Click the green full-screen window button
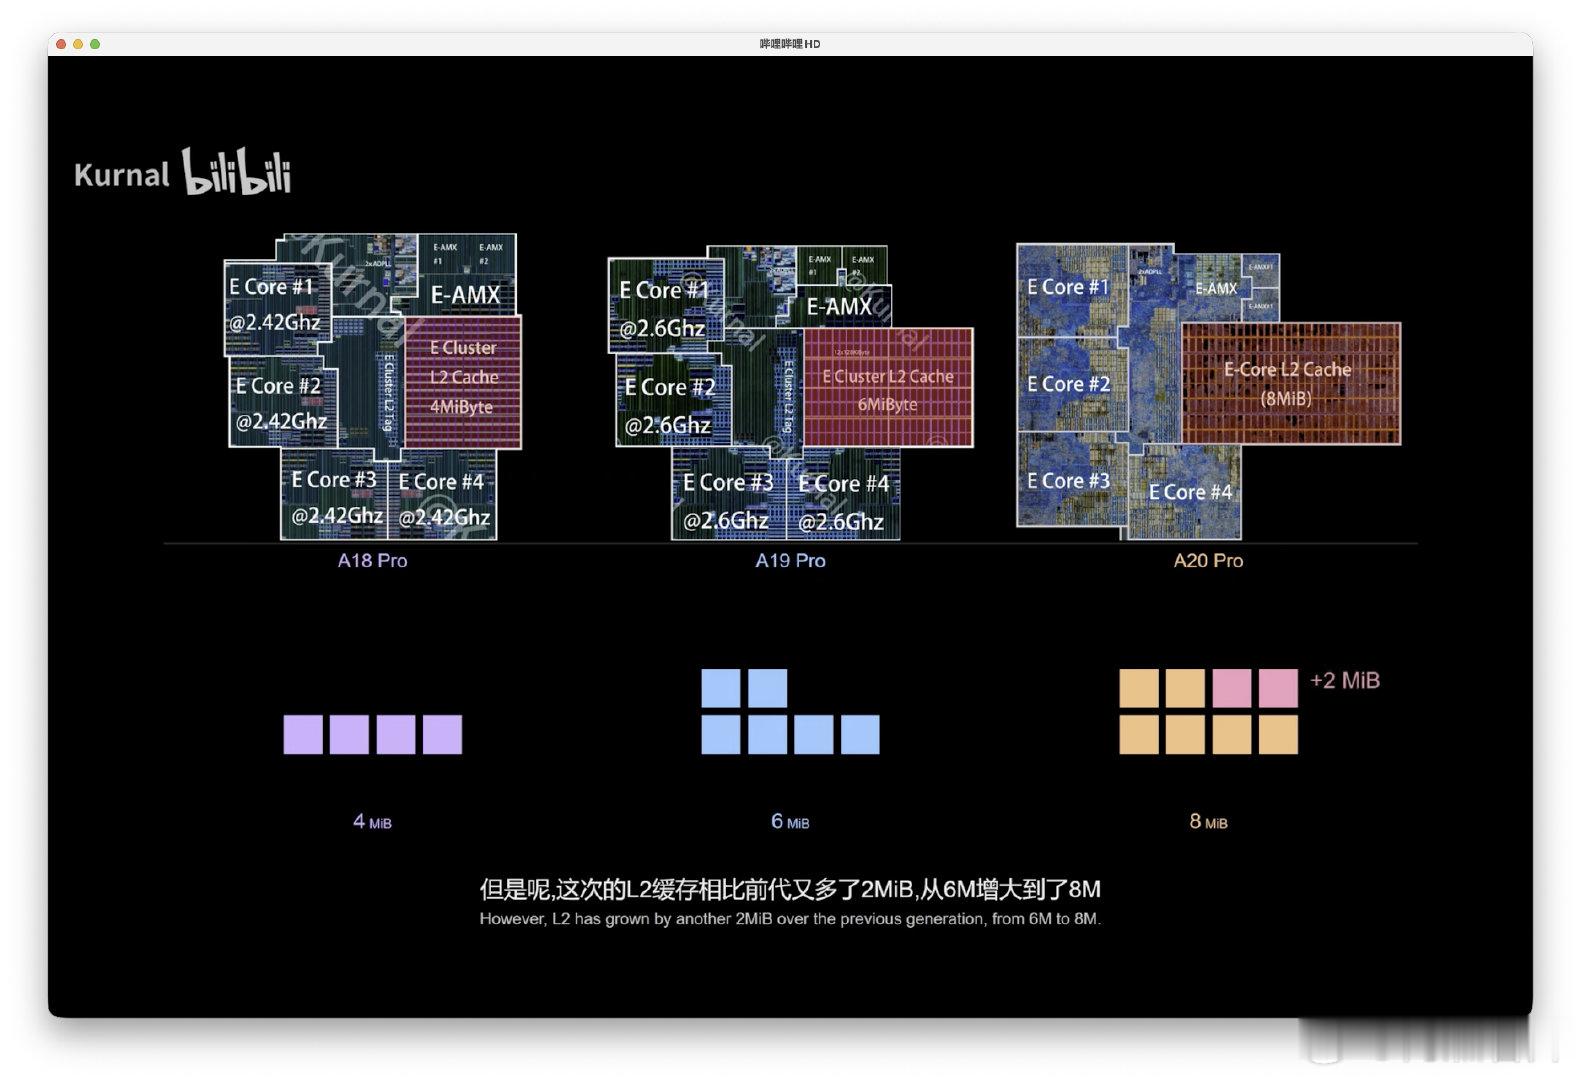Screen dimensions: 1580x1080 click(x=95, y=44)
